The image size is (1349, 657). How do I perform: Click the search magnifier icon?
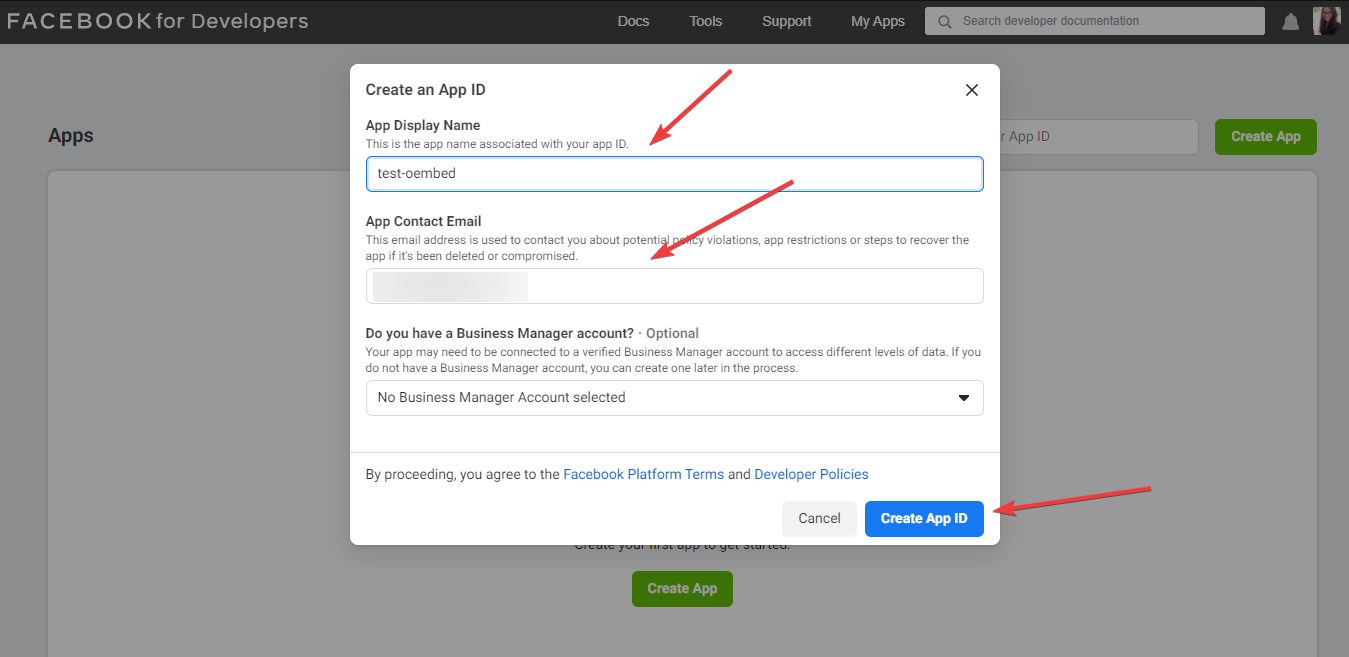(x=944, y=21)
